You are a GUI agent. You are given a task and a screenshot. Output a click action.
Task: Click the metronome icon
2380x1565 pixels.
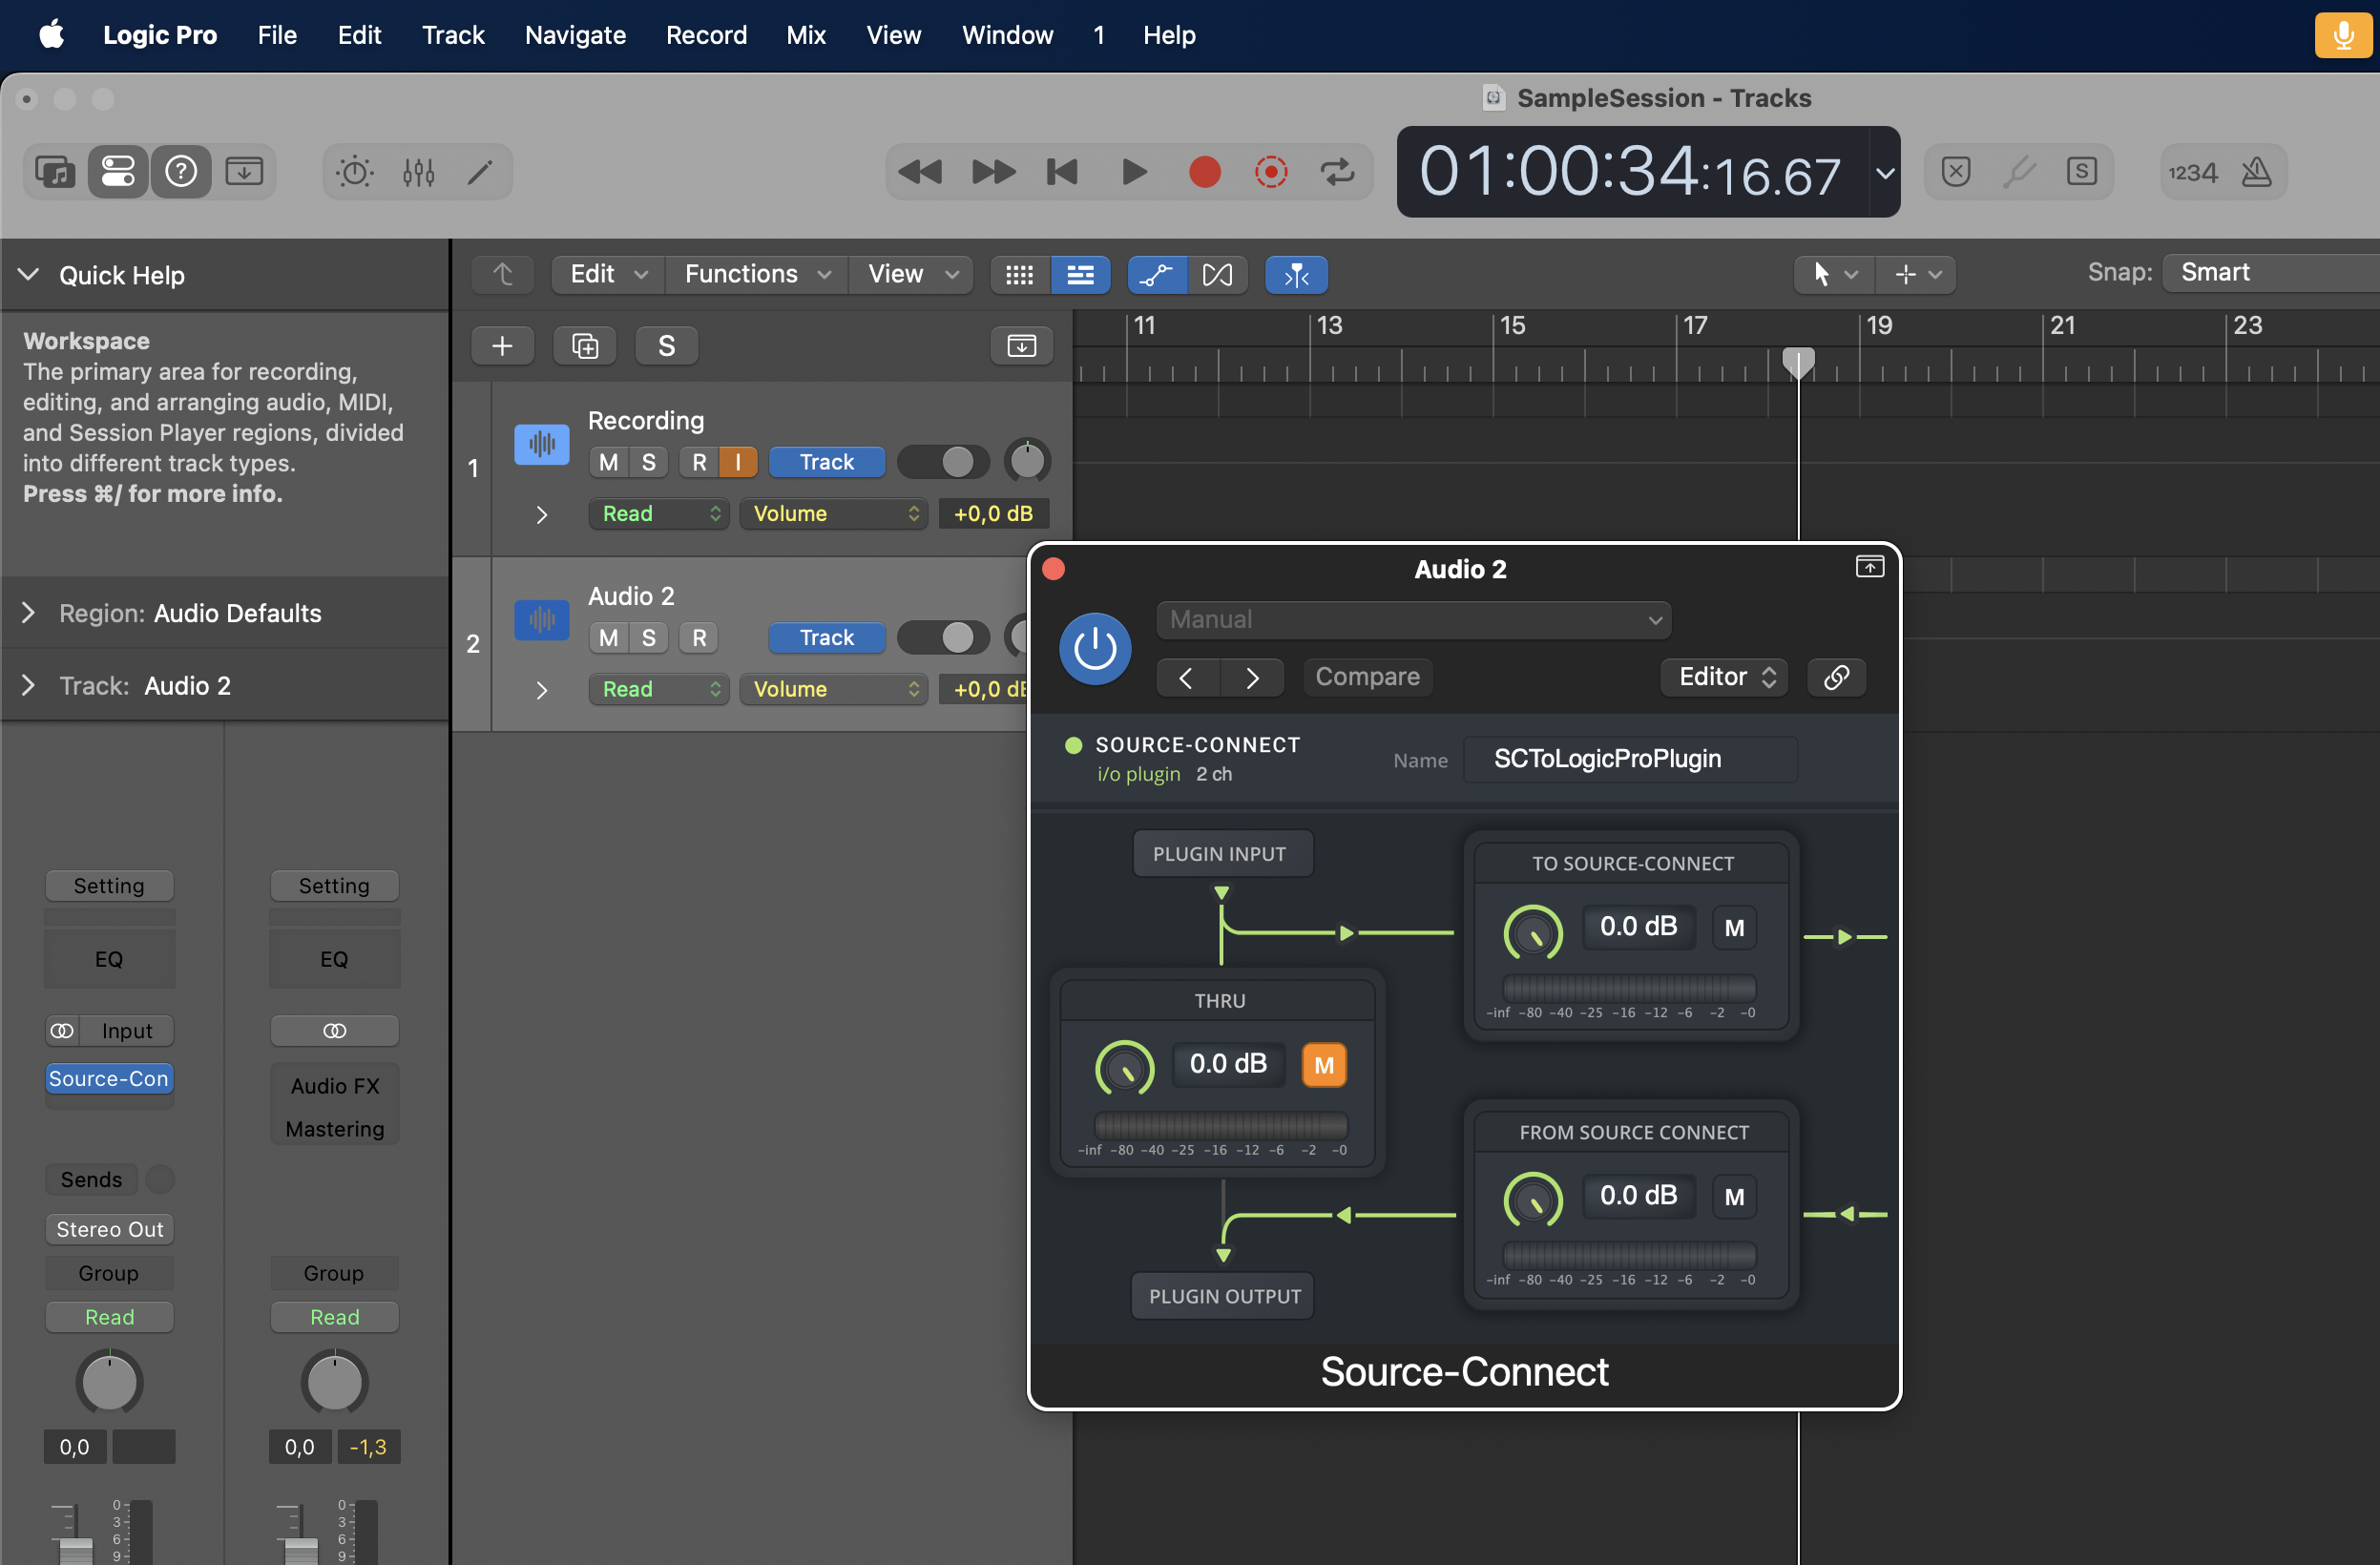pos(2256,172)
